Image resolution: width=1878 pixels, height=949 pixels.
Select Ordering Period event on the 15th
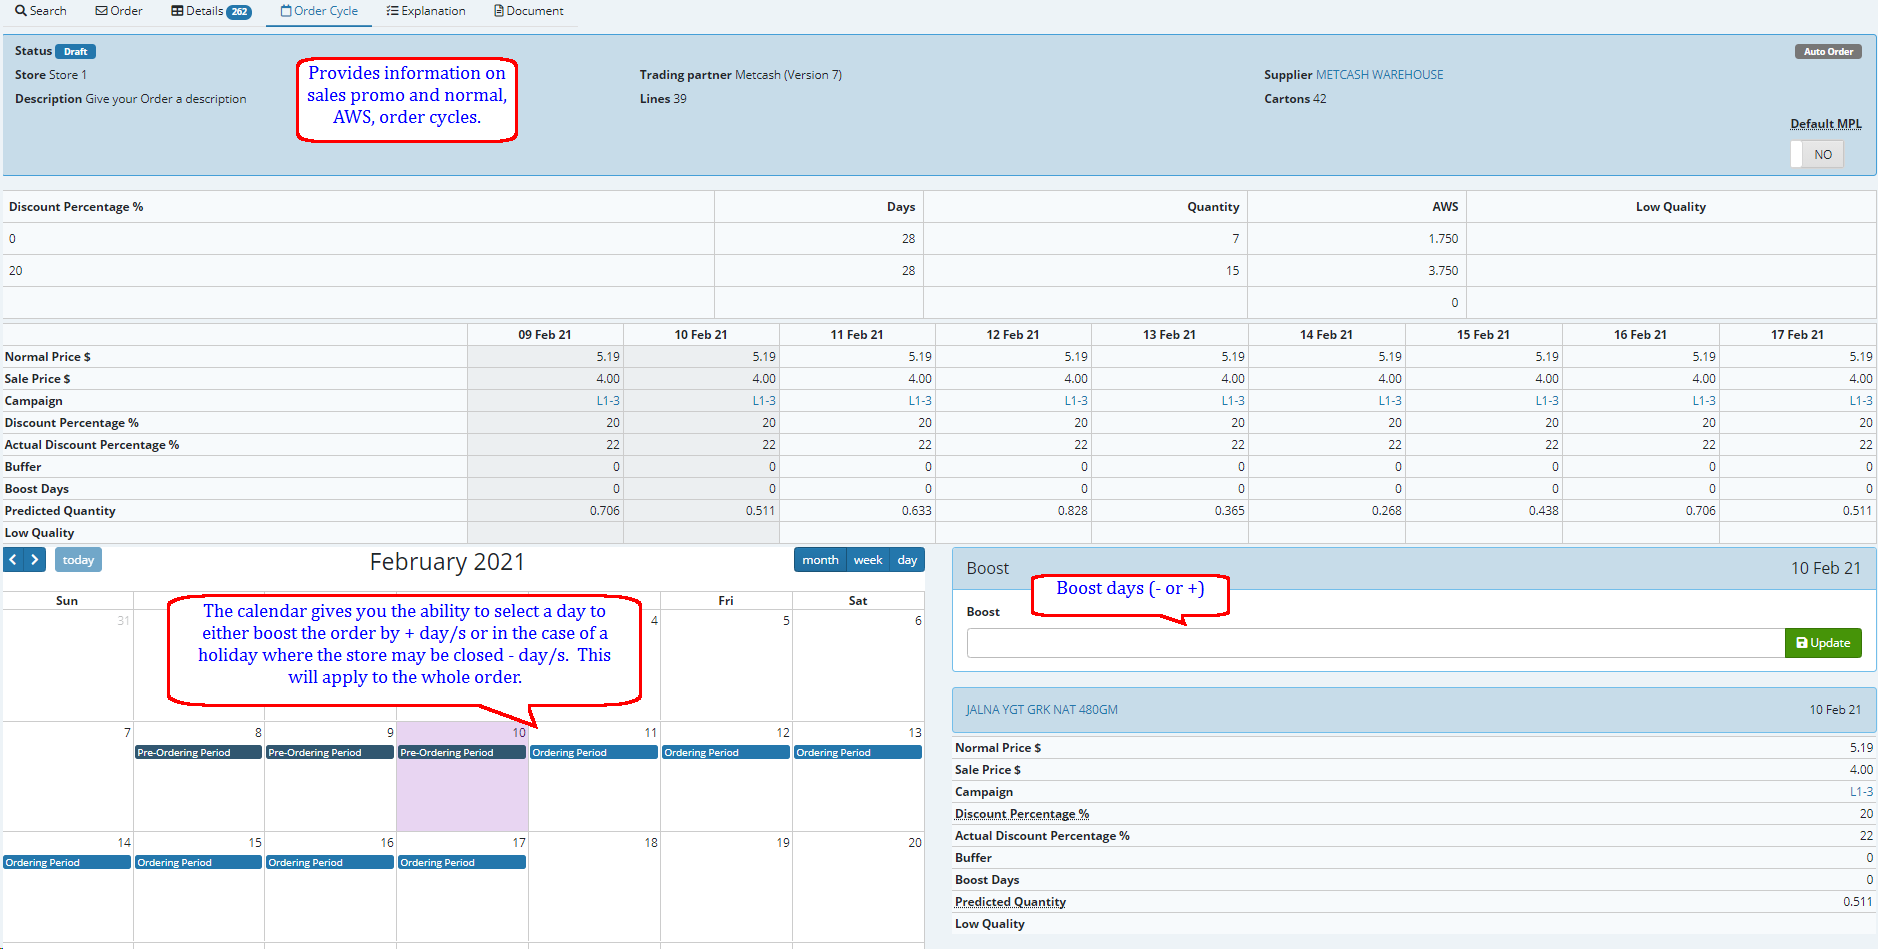click(x=198, y=863)
